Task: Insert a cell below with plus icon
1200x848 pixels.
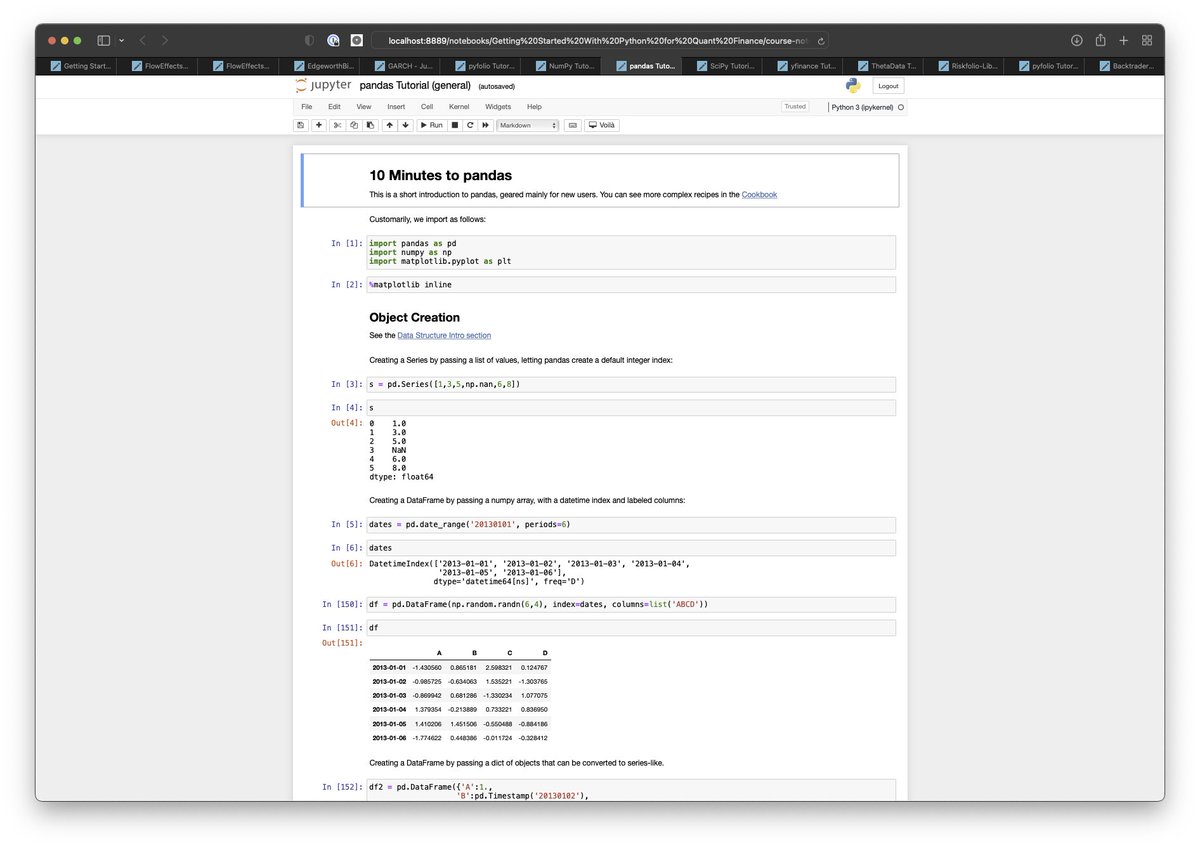Action: coord(319,125)
